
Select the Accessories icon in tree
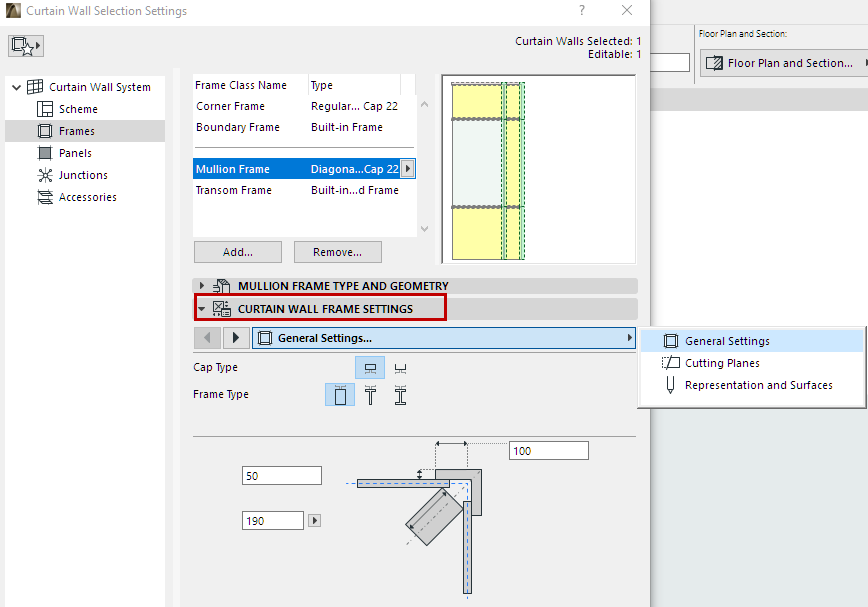[x=45, y=197]
